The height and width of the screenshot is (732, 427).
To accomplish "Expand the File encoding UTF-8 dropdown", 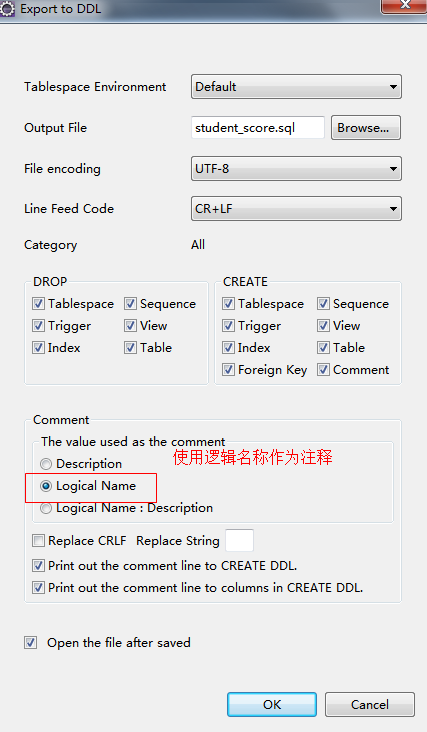I will pyautogui.click(x=296, y=169).
